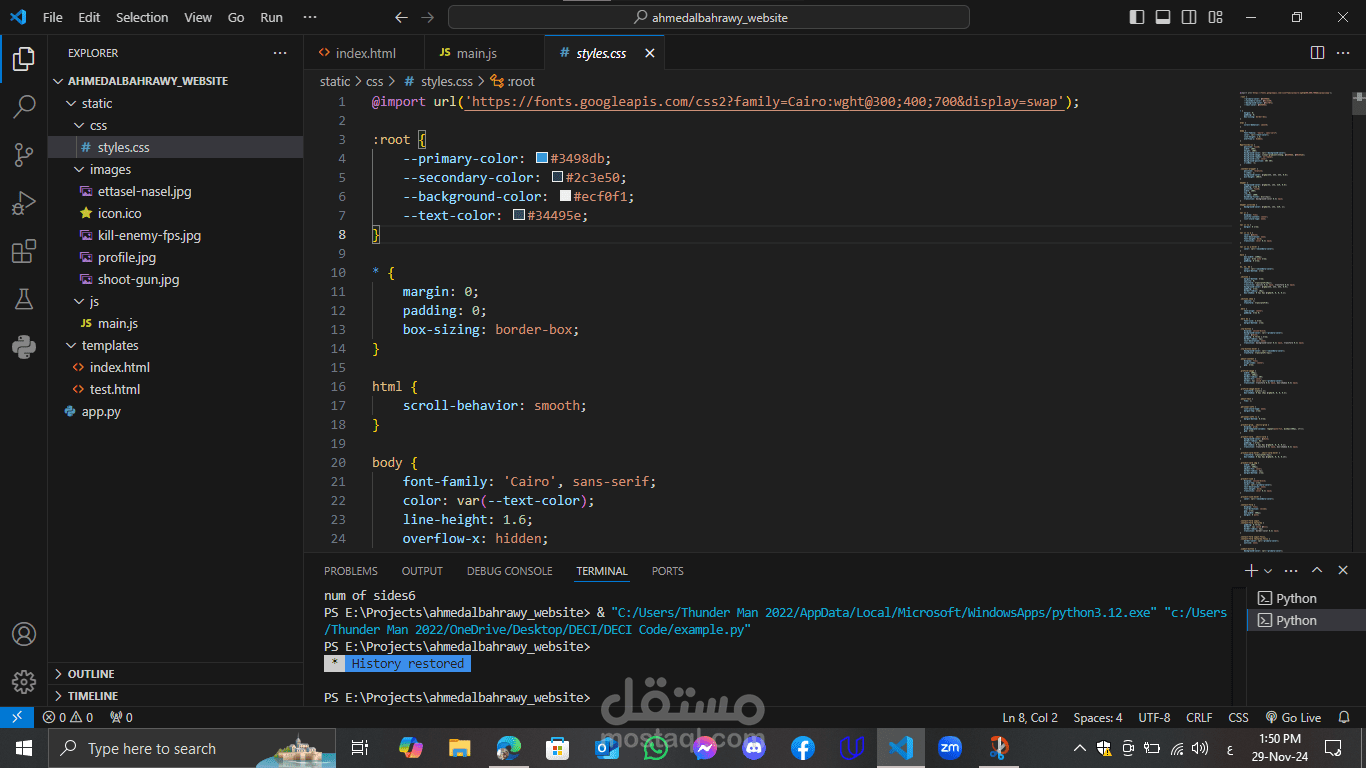Click the remote window status icon
This screenshot has width=1366, height=768.
tap(17, 717)
